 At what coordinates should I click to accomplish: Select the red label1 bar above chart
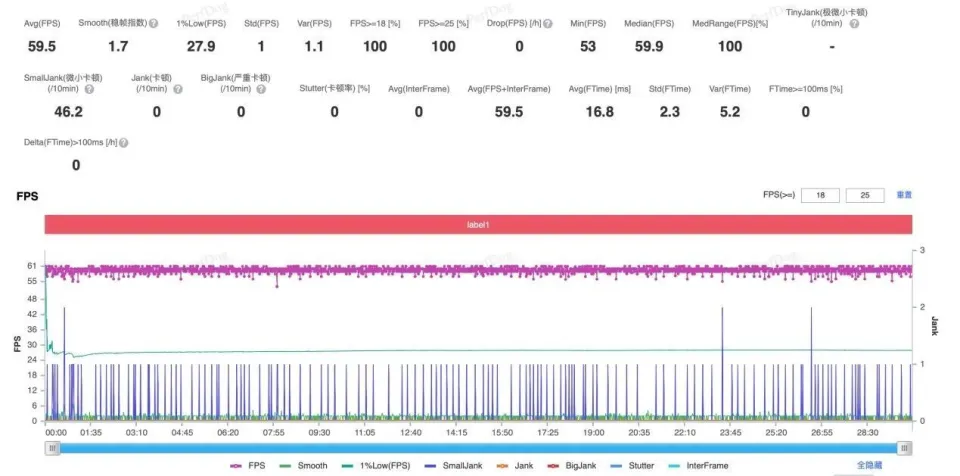(x=478, y=225)
